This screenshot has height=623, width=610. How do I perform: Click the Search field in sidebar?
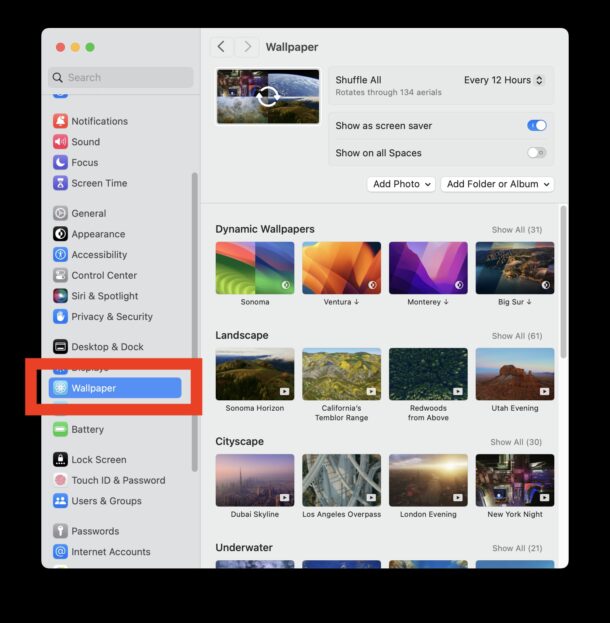click(120, 77)
